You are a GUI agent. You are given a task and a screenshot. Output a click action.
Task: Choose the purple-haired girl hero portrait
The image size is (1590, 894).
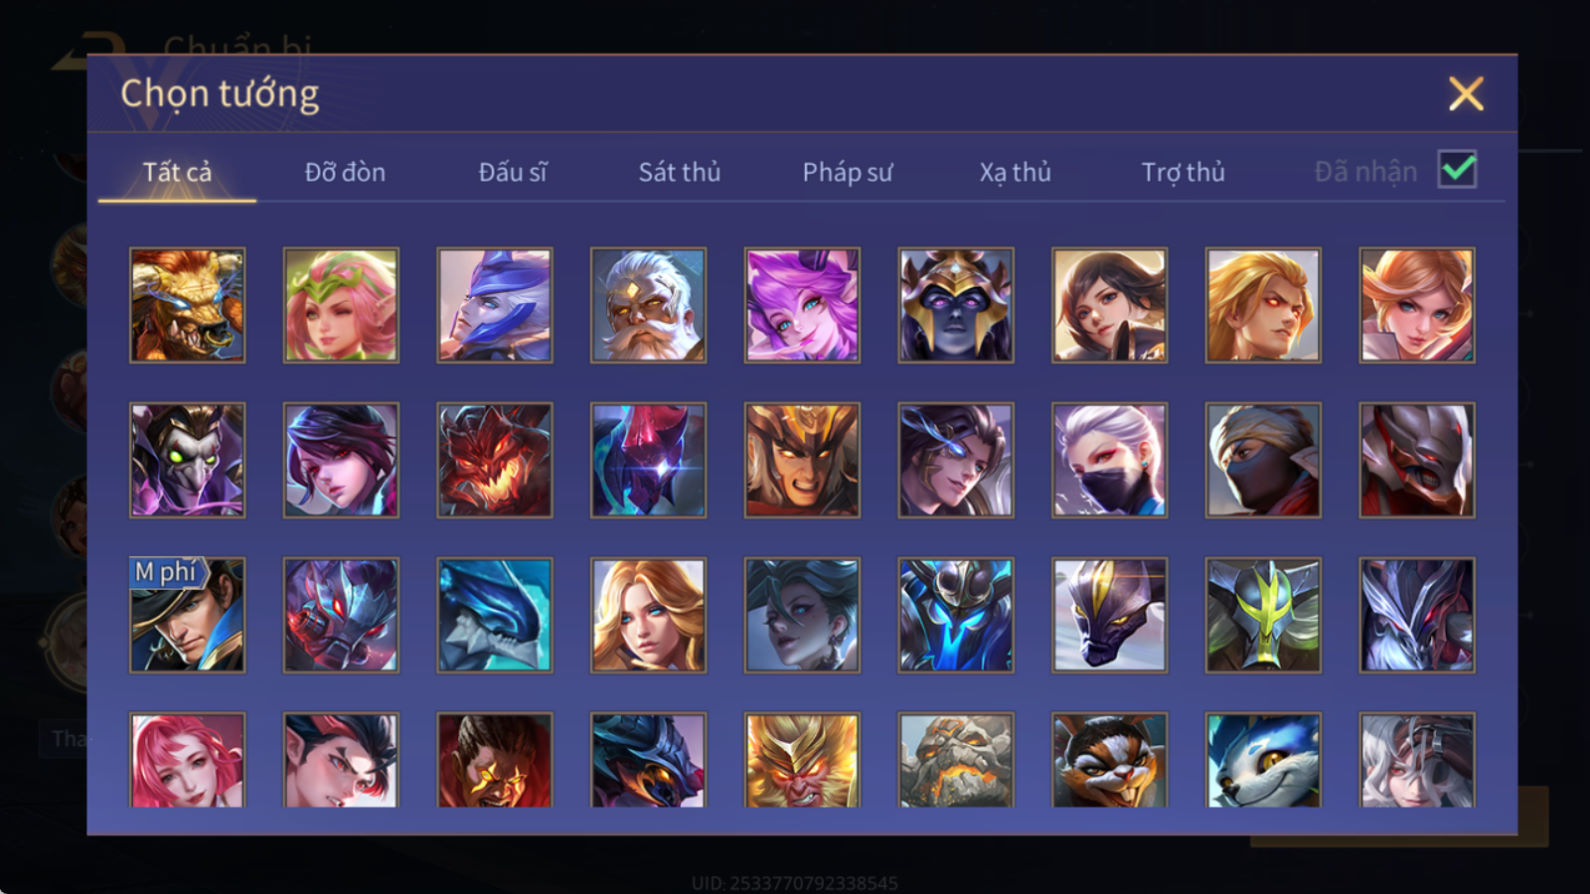(x=802, y=305)
